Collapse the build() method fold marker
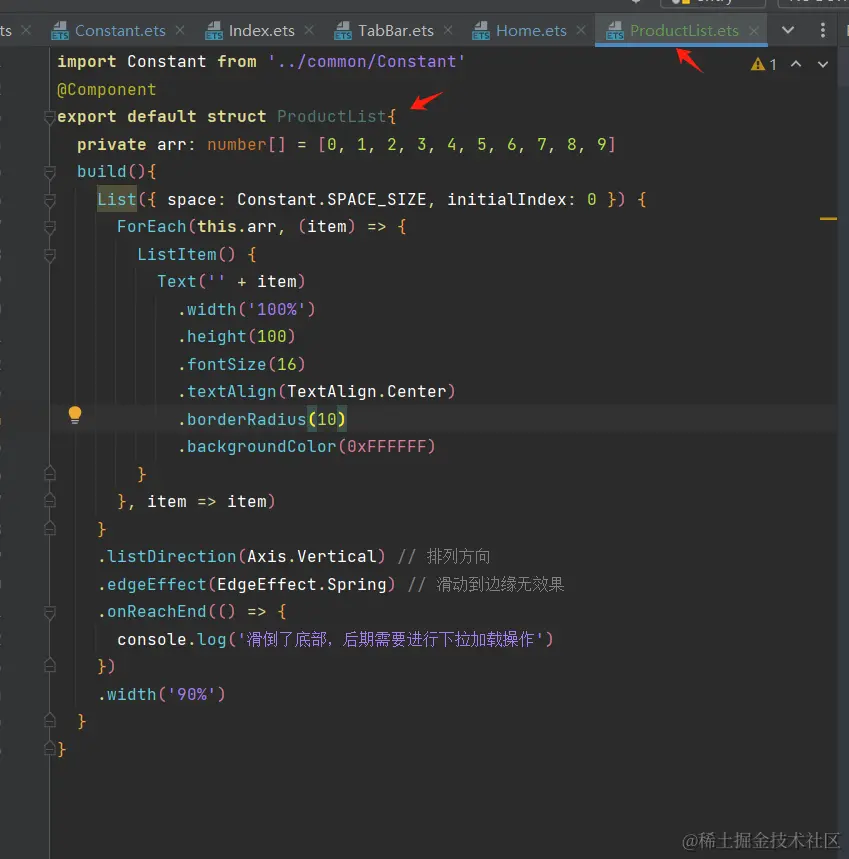 click(49, 173)
